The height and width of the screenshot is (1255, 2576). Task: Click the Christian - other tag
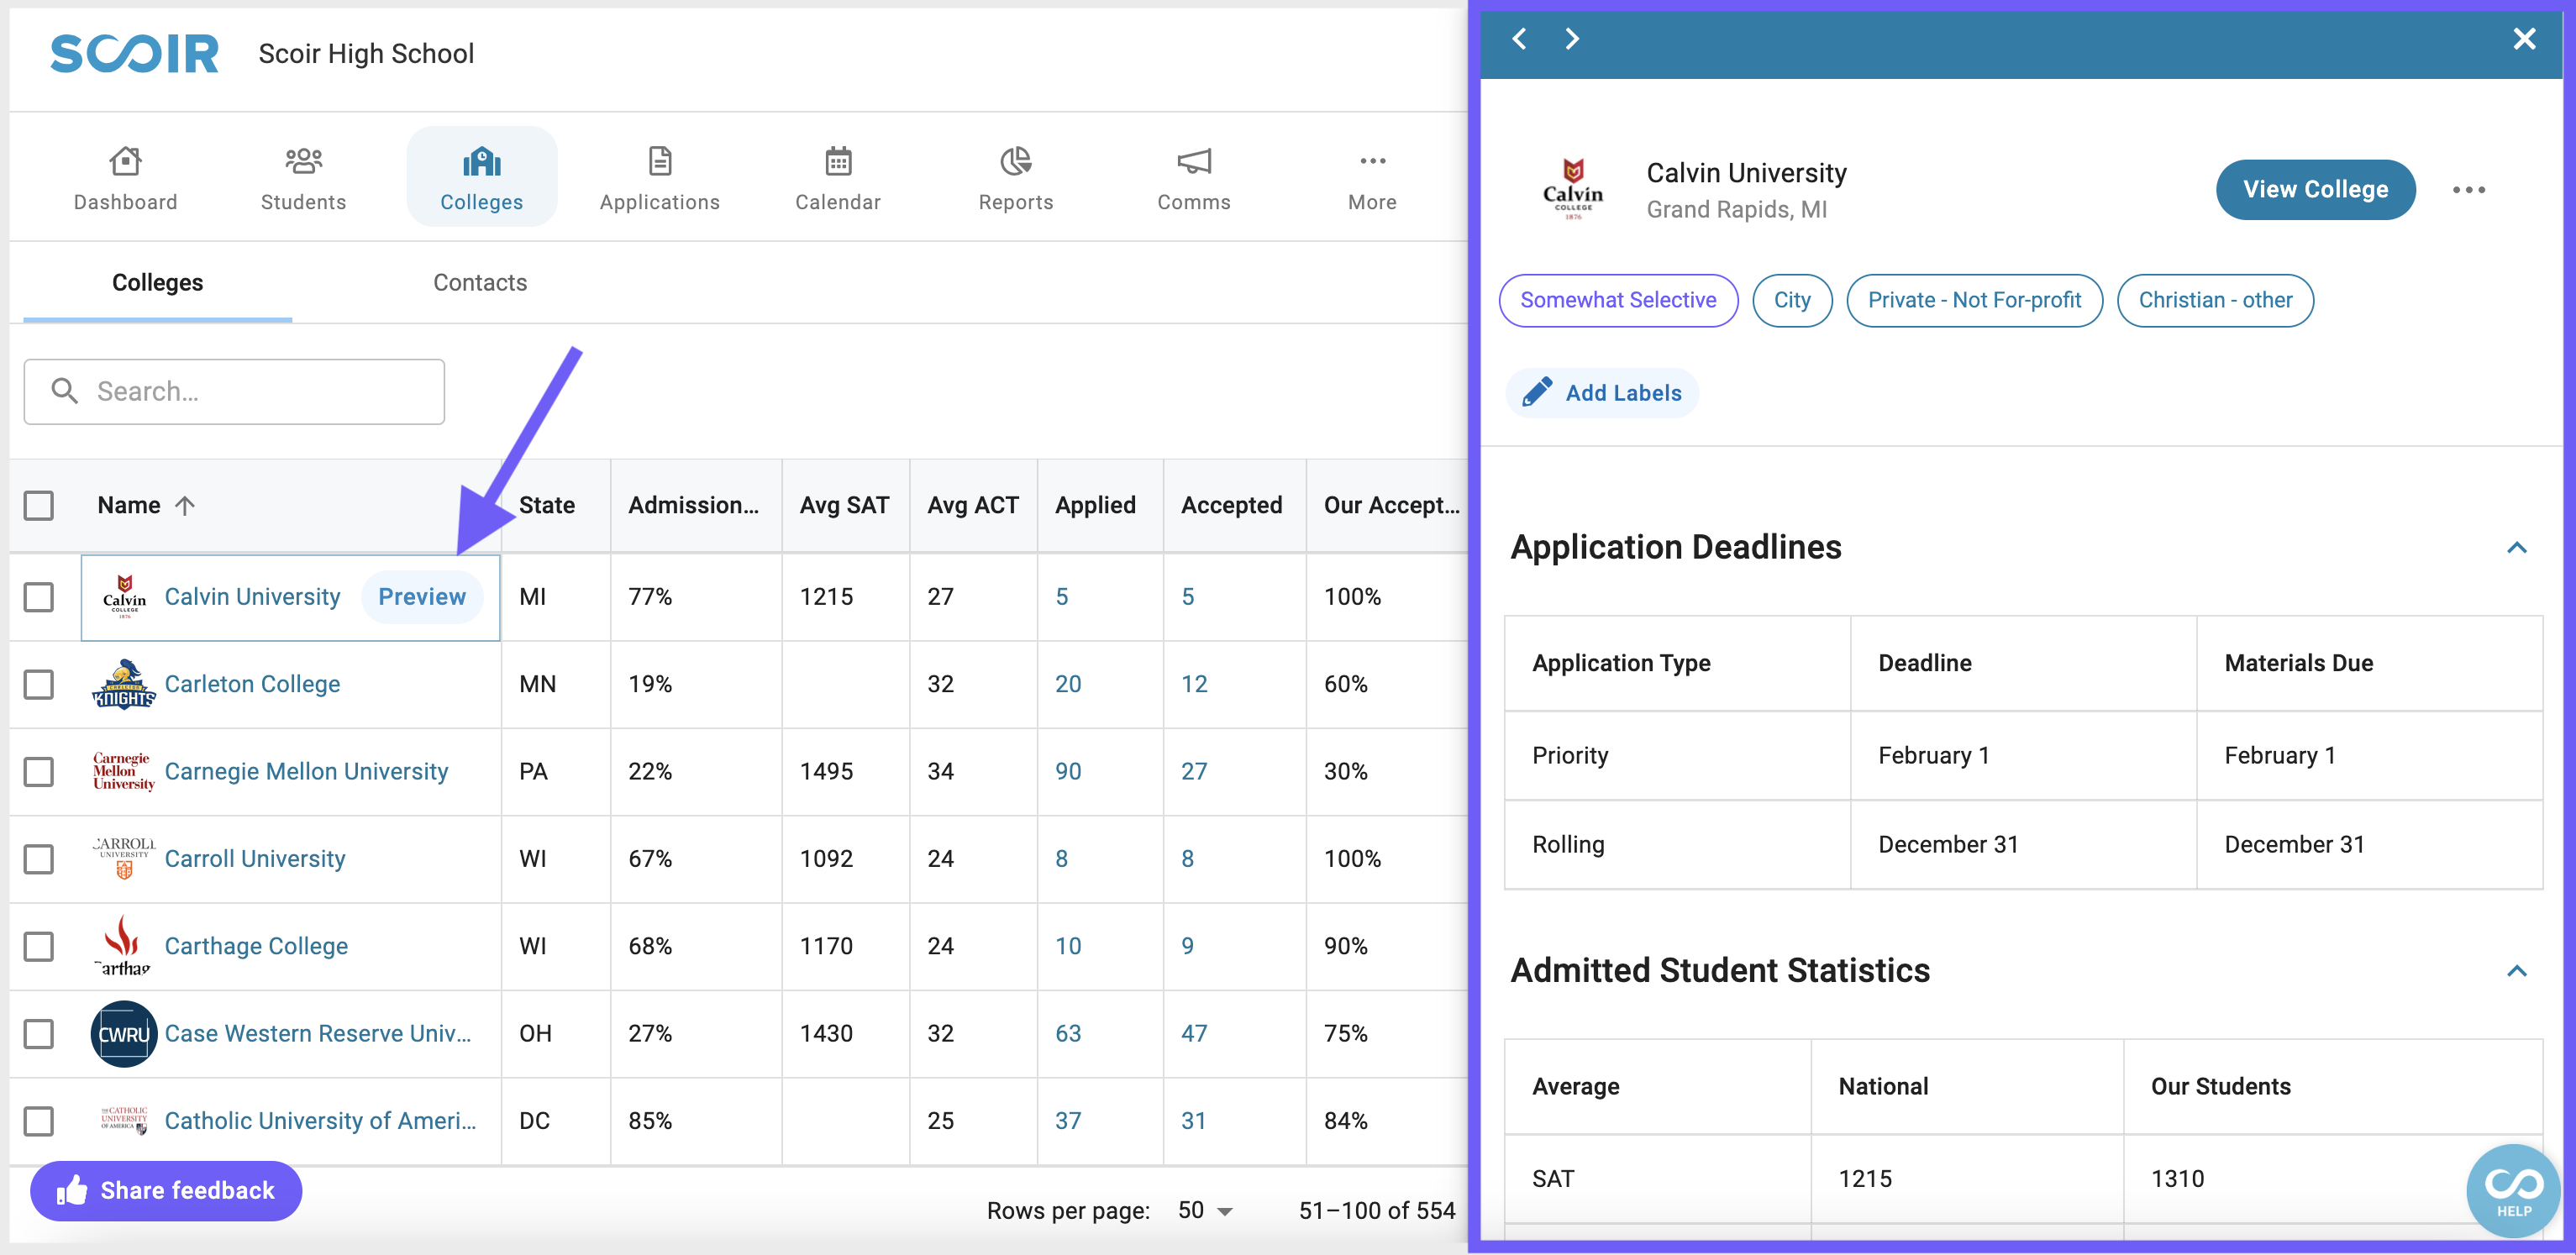tap(2215, 300)
